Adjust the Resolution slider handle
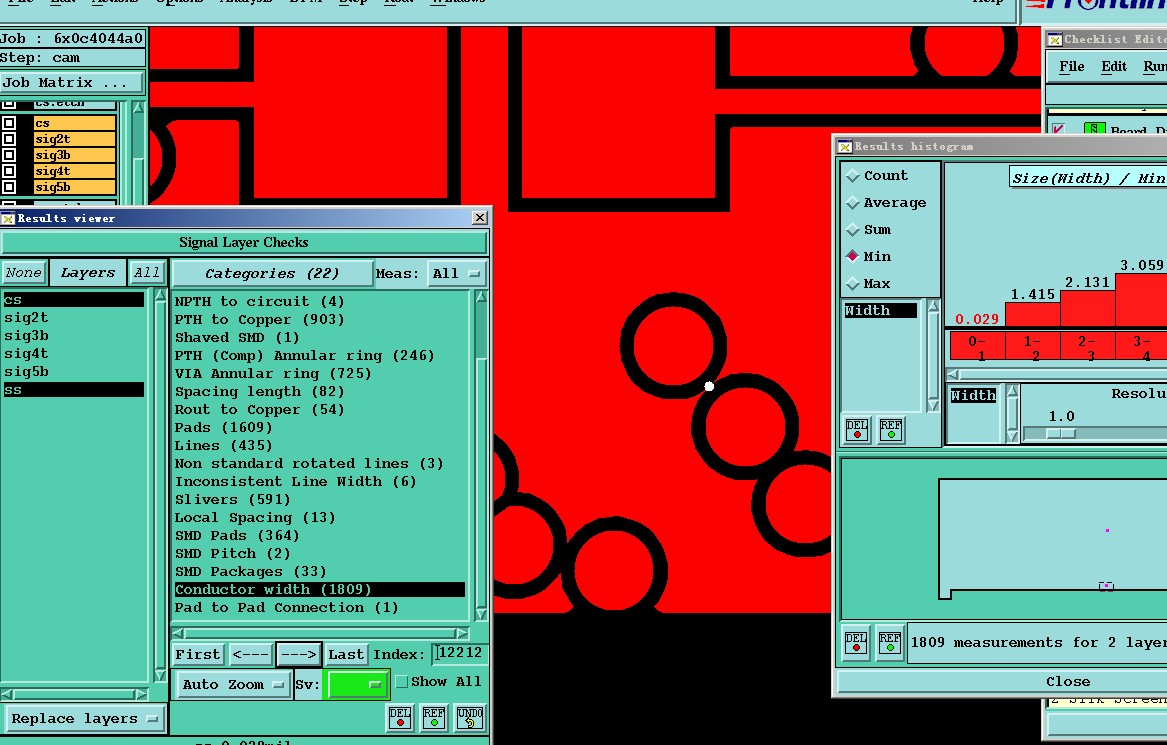The height and width of the screenshot is (745, 1167). [x=1061, y=433]
